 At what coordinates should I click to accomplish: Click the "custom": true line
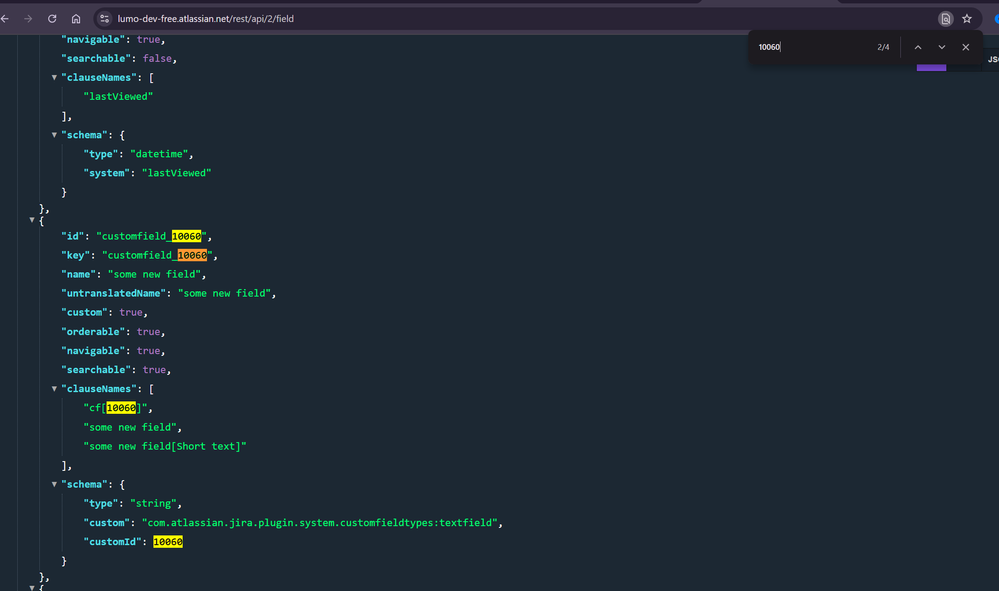(104, 313)
